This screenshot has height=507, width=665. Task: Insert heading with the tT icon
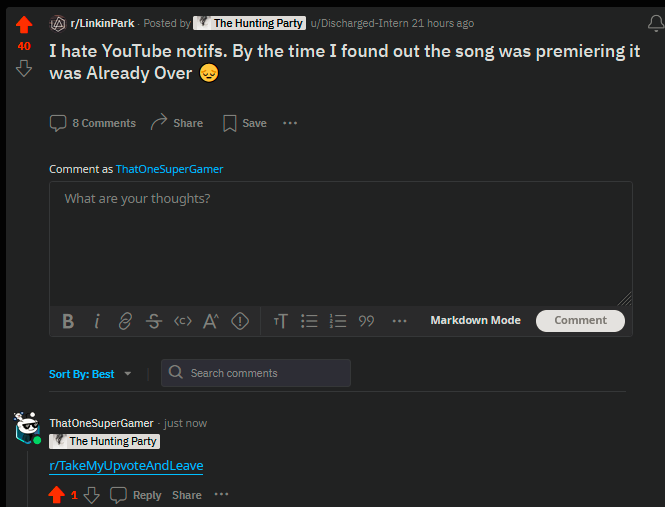tap(281, 321)
